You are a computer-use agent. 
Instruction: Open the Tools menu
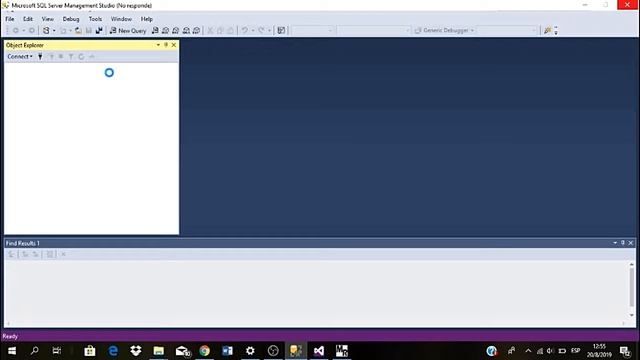[x=95, y=19]
